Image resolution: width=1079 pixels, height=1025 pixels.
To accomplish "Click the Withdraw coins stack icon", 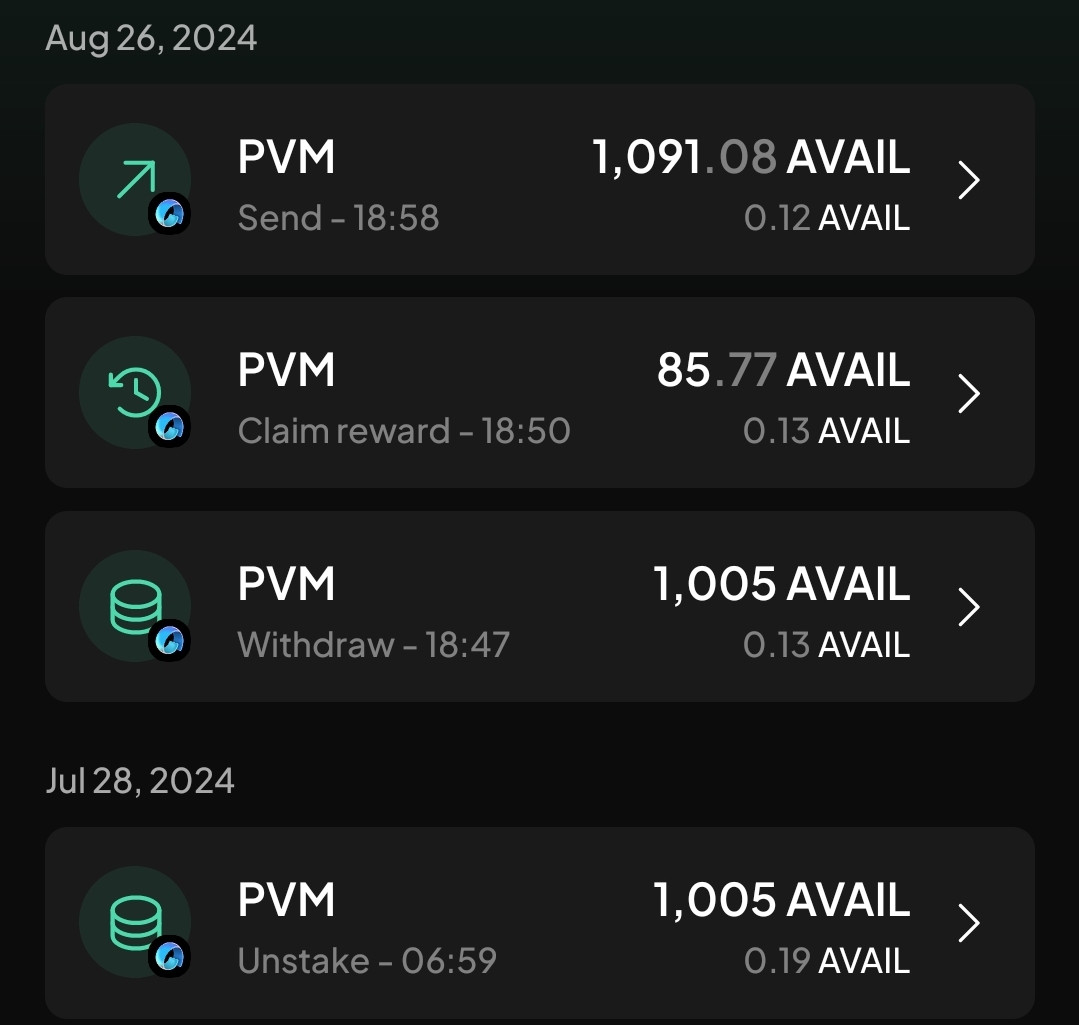I will (x=133, y=602).
